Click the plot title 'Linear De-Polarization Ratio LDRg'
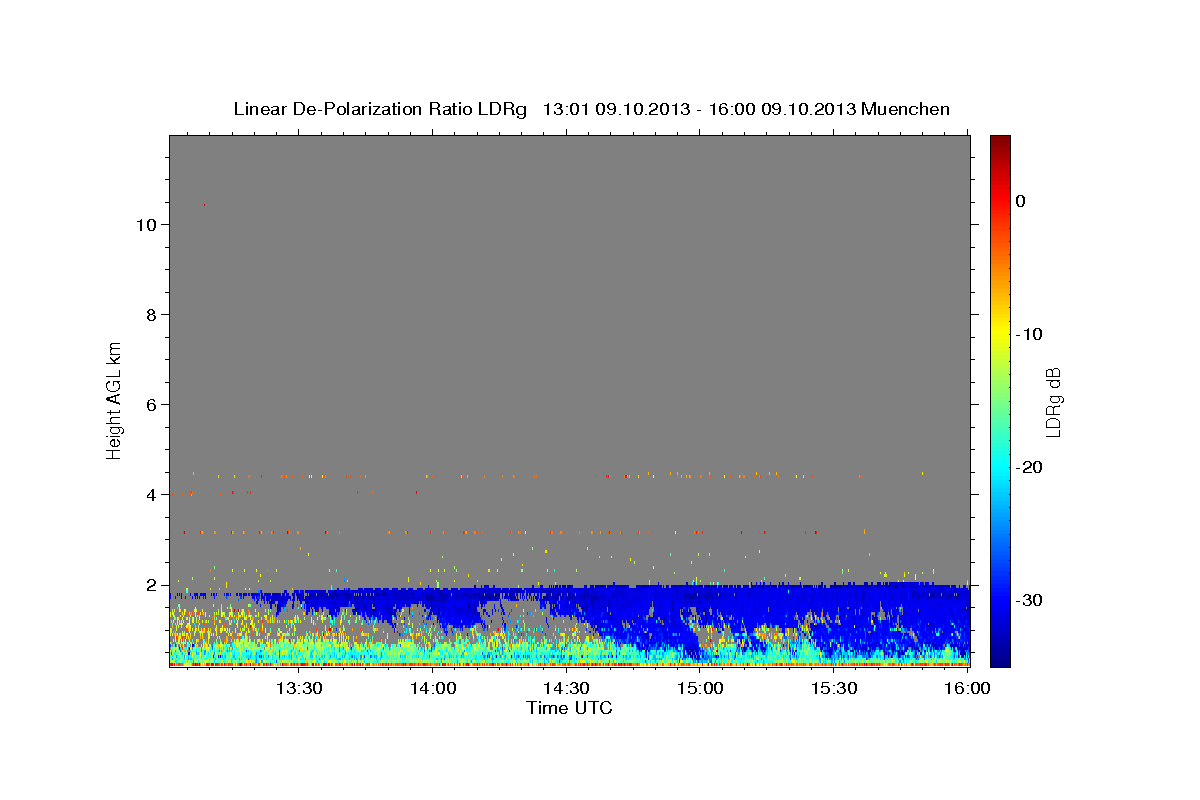Screen dimensions: 1200x800 coord(380,109)
